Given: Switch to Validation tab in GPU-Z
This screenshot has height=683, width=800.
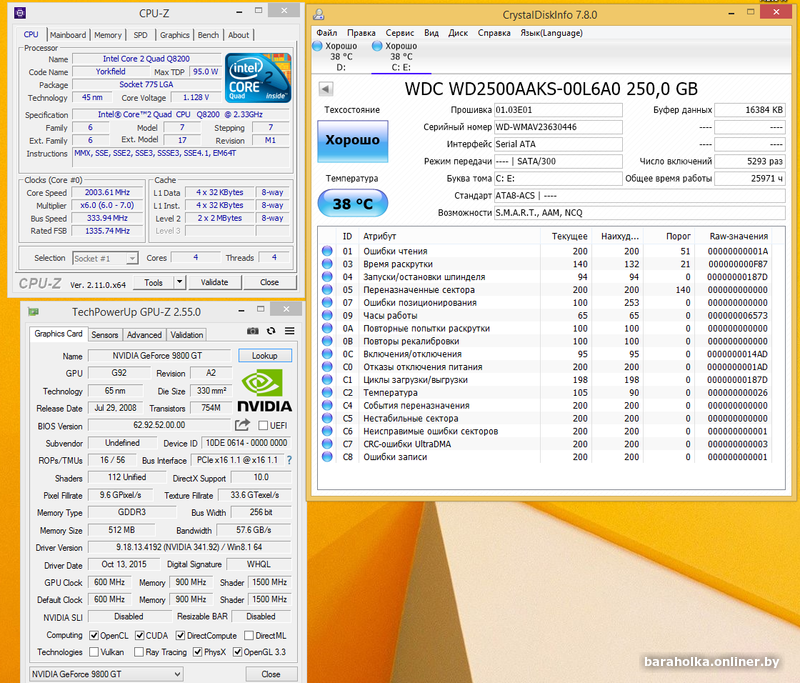Looking at the screenshot, I should 186,335.
